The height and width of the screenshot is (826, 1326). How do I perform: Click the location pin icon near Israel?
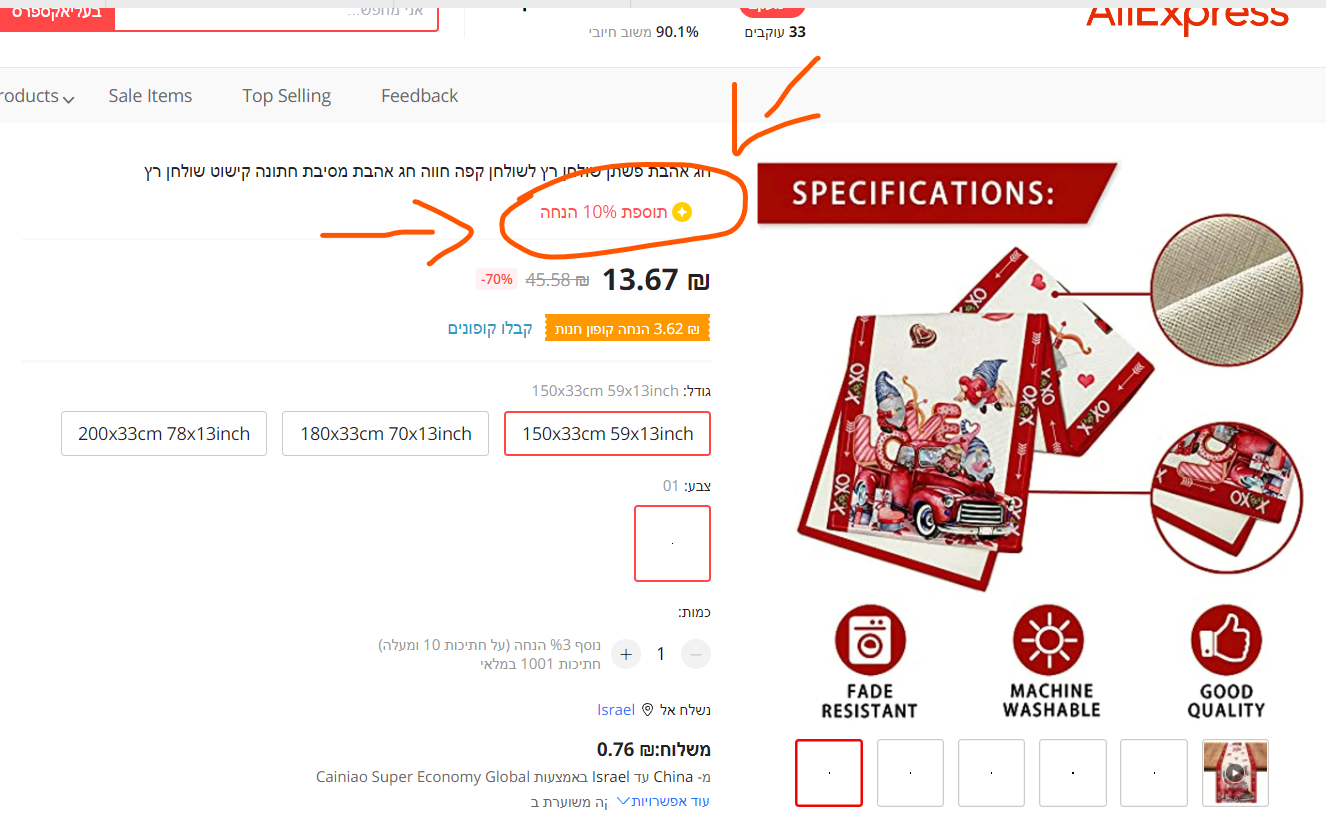[647, 709]
